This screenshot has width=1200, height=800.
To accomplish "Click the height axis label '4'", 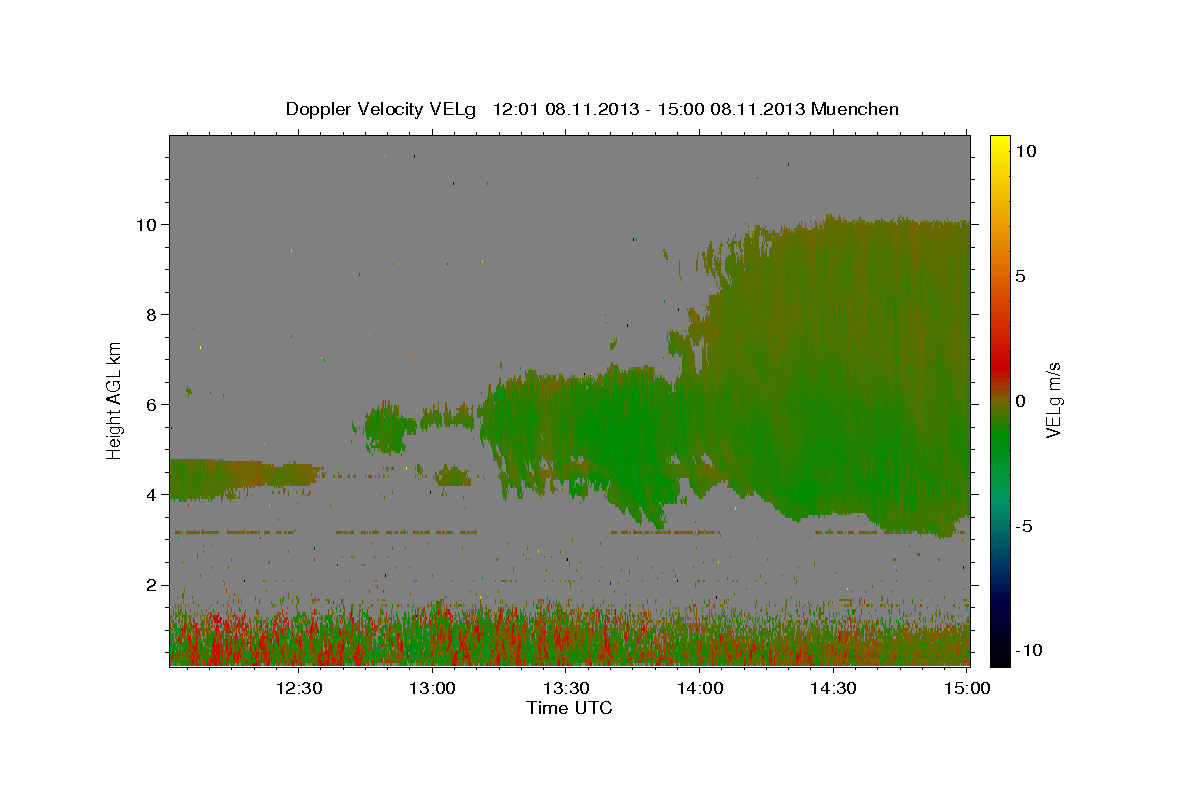I will [x=151, y=494].
